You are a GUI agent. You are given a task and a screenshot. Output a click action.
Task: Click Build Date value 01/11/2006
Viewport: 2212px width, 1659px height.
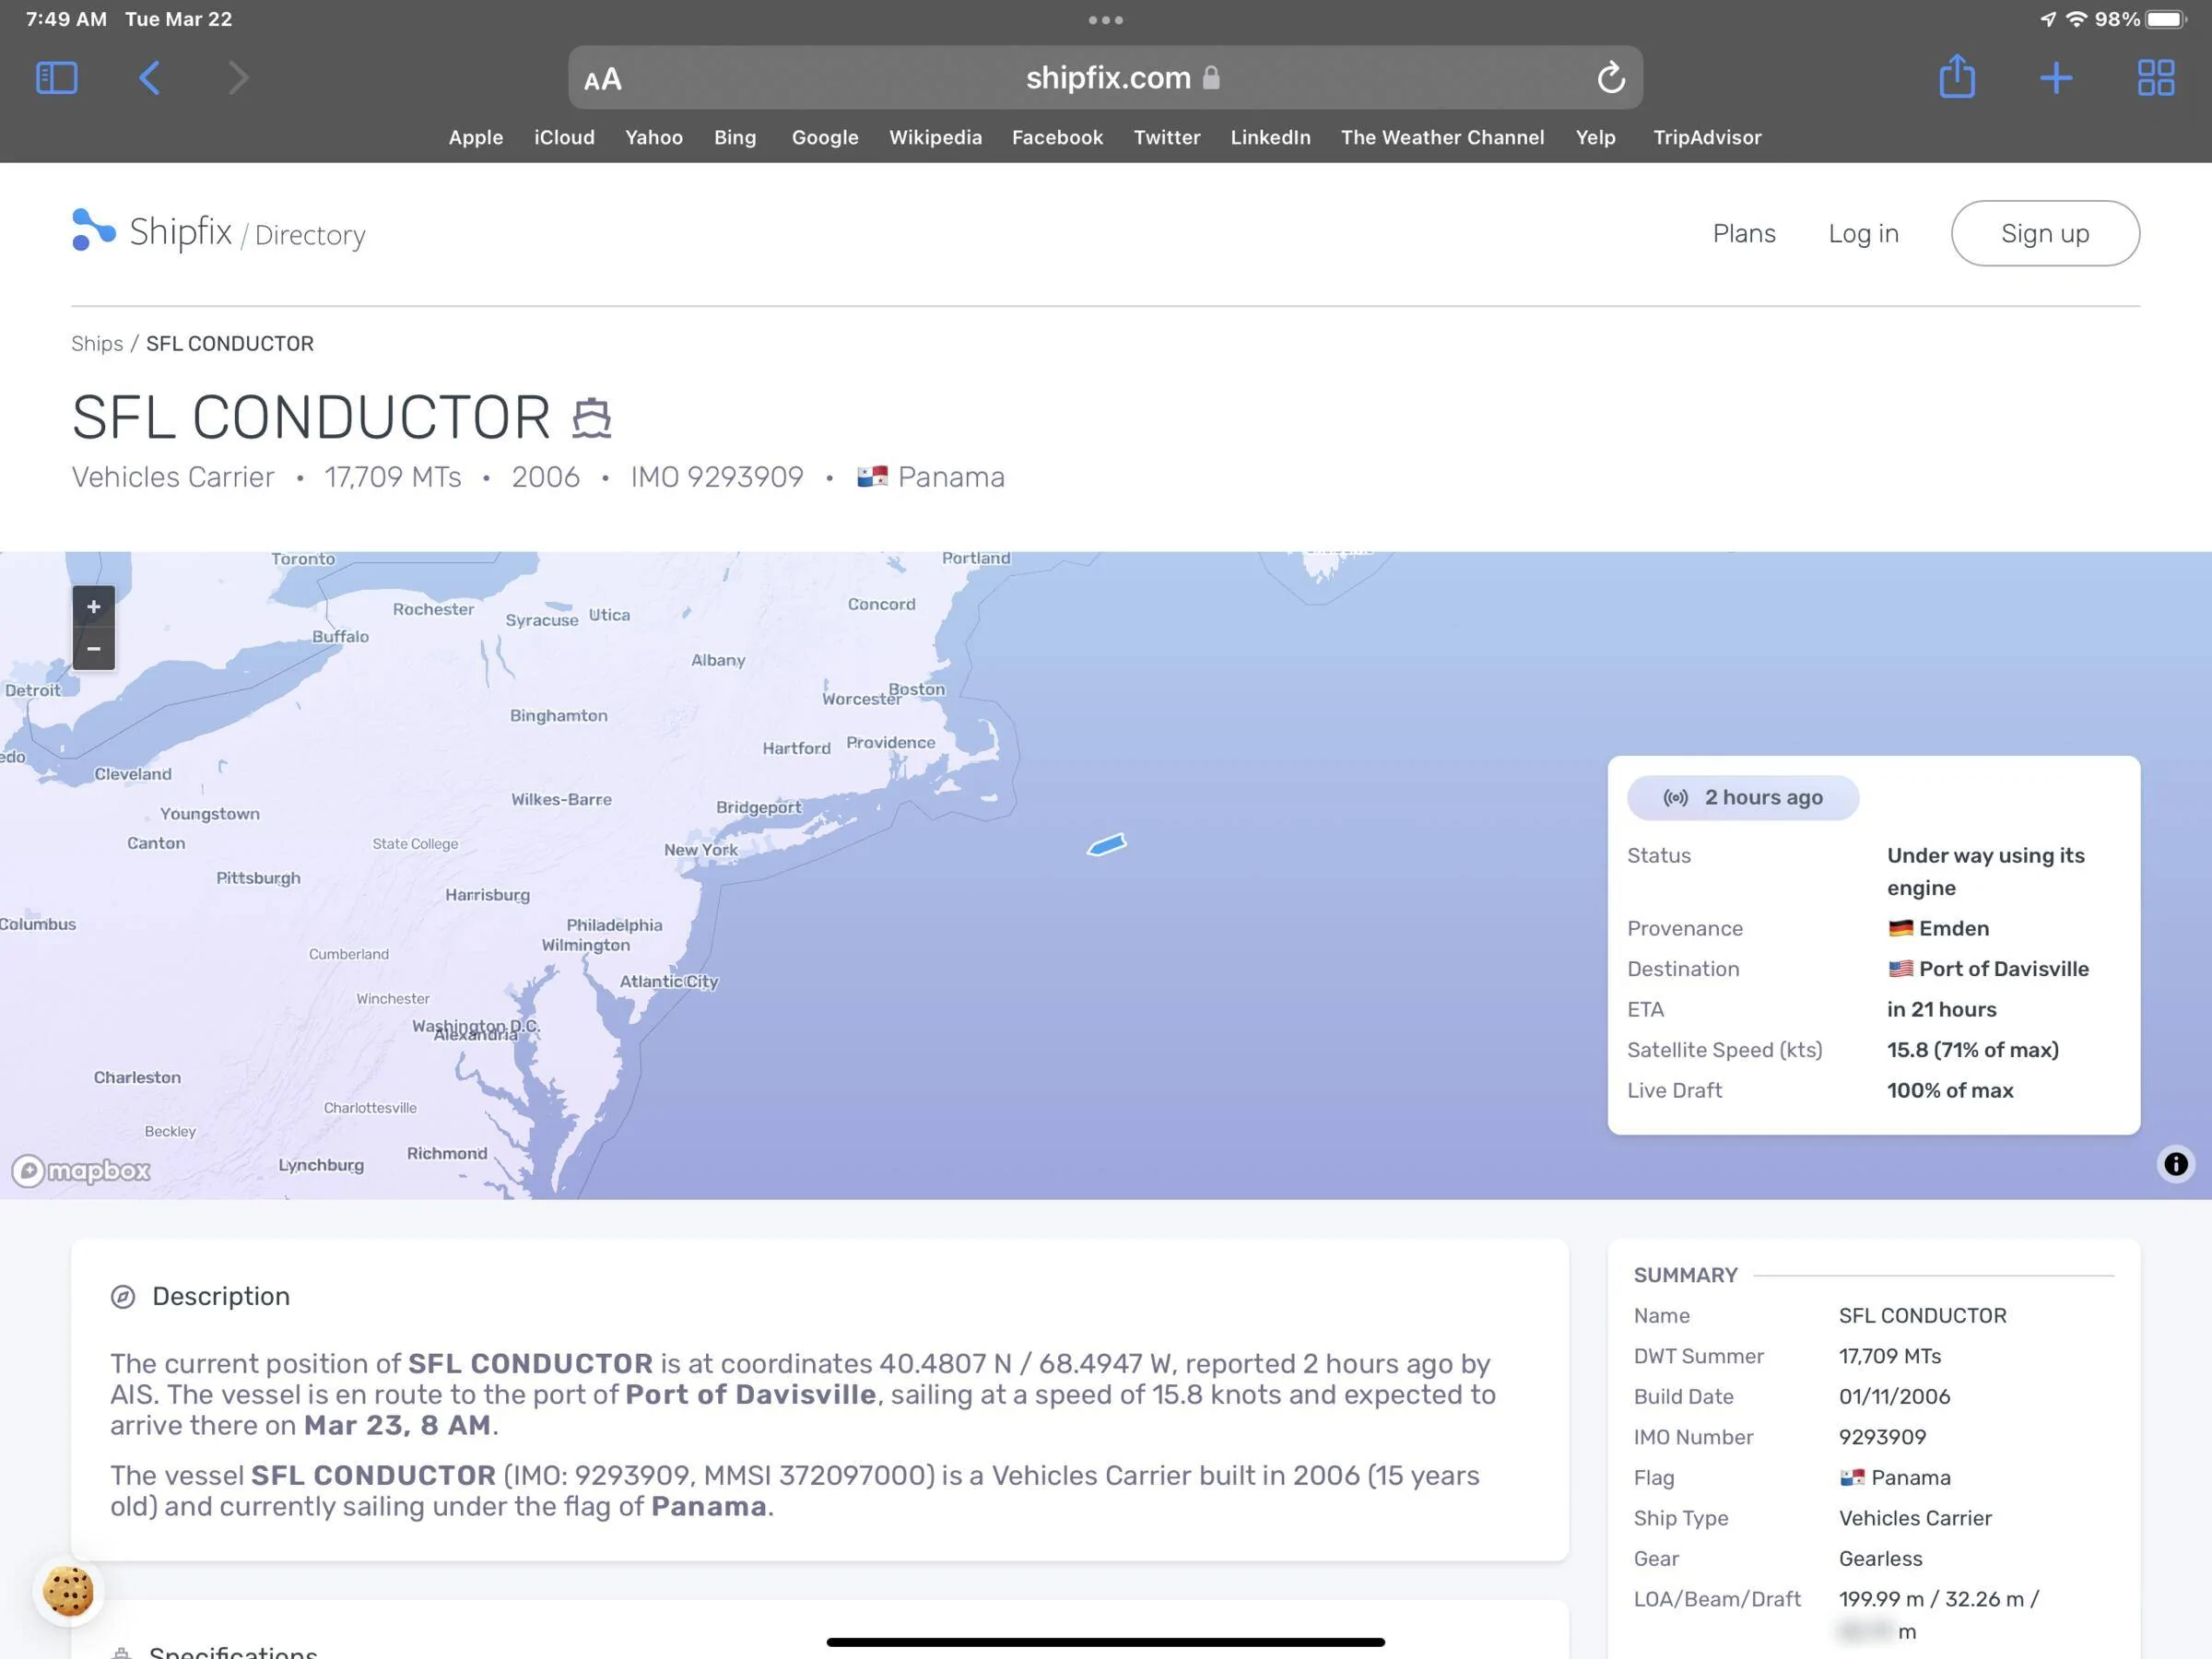click(x=1894, y=1397)
